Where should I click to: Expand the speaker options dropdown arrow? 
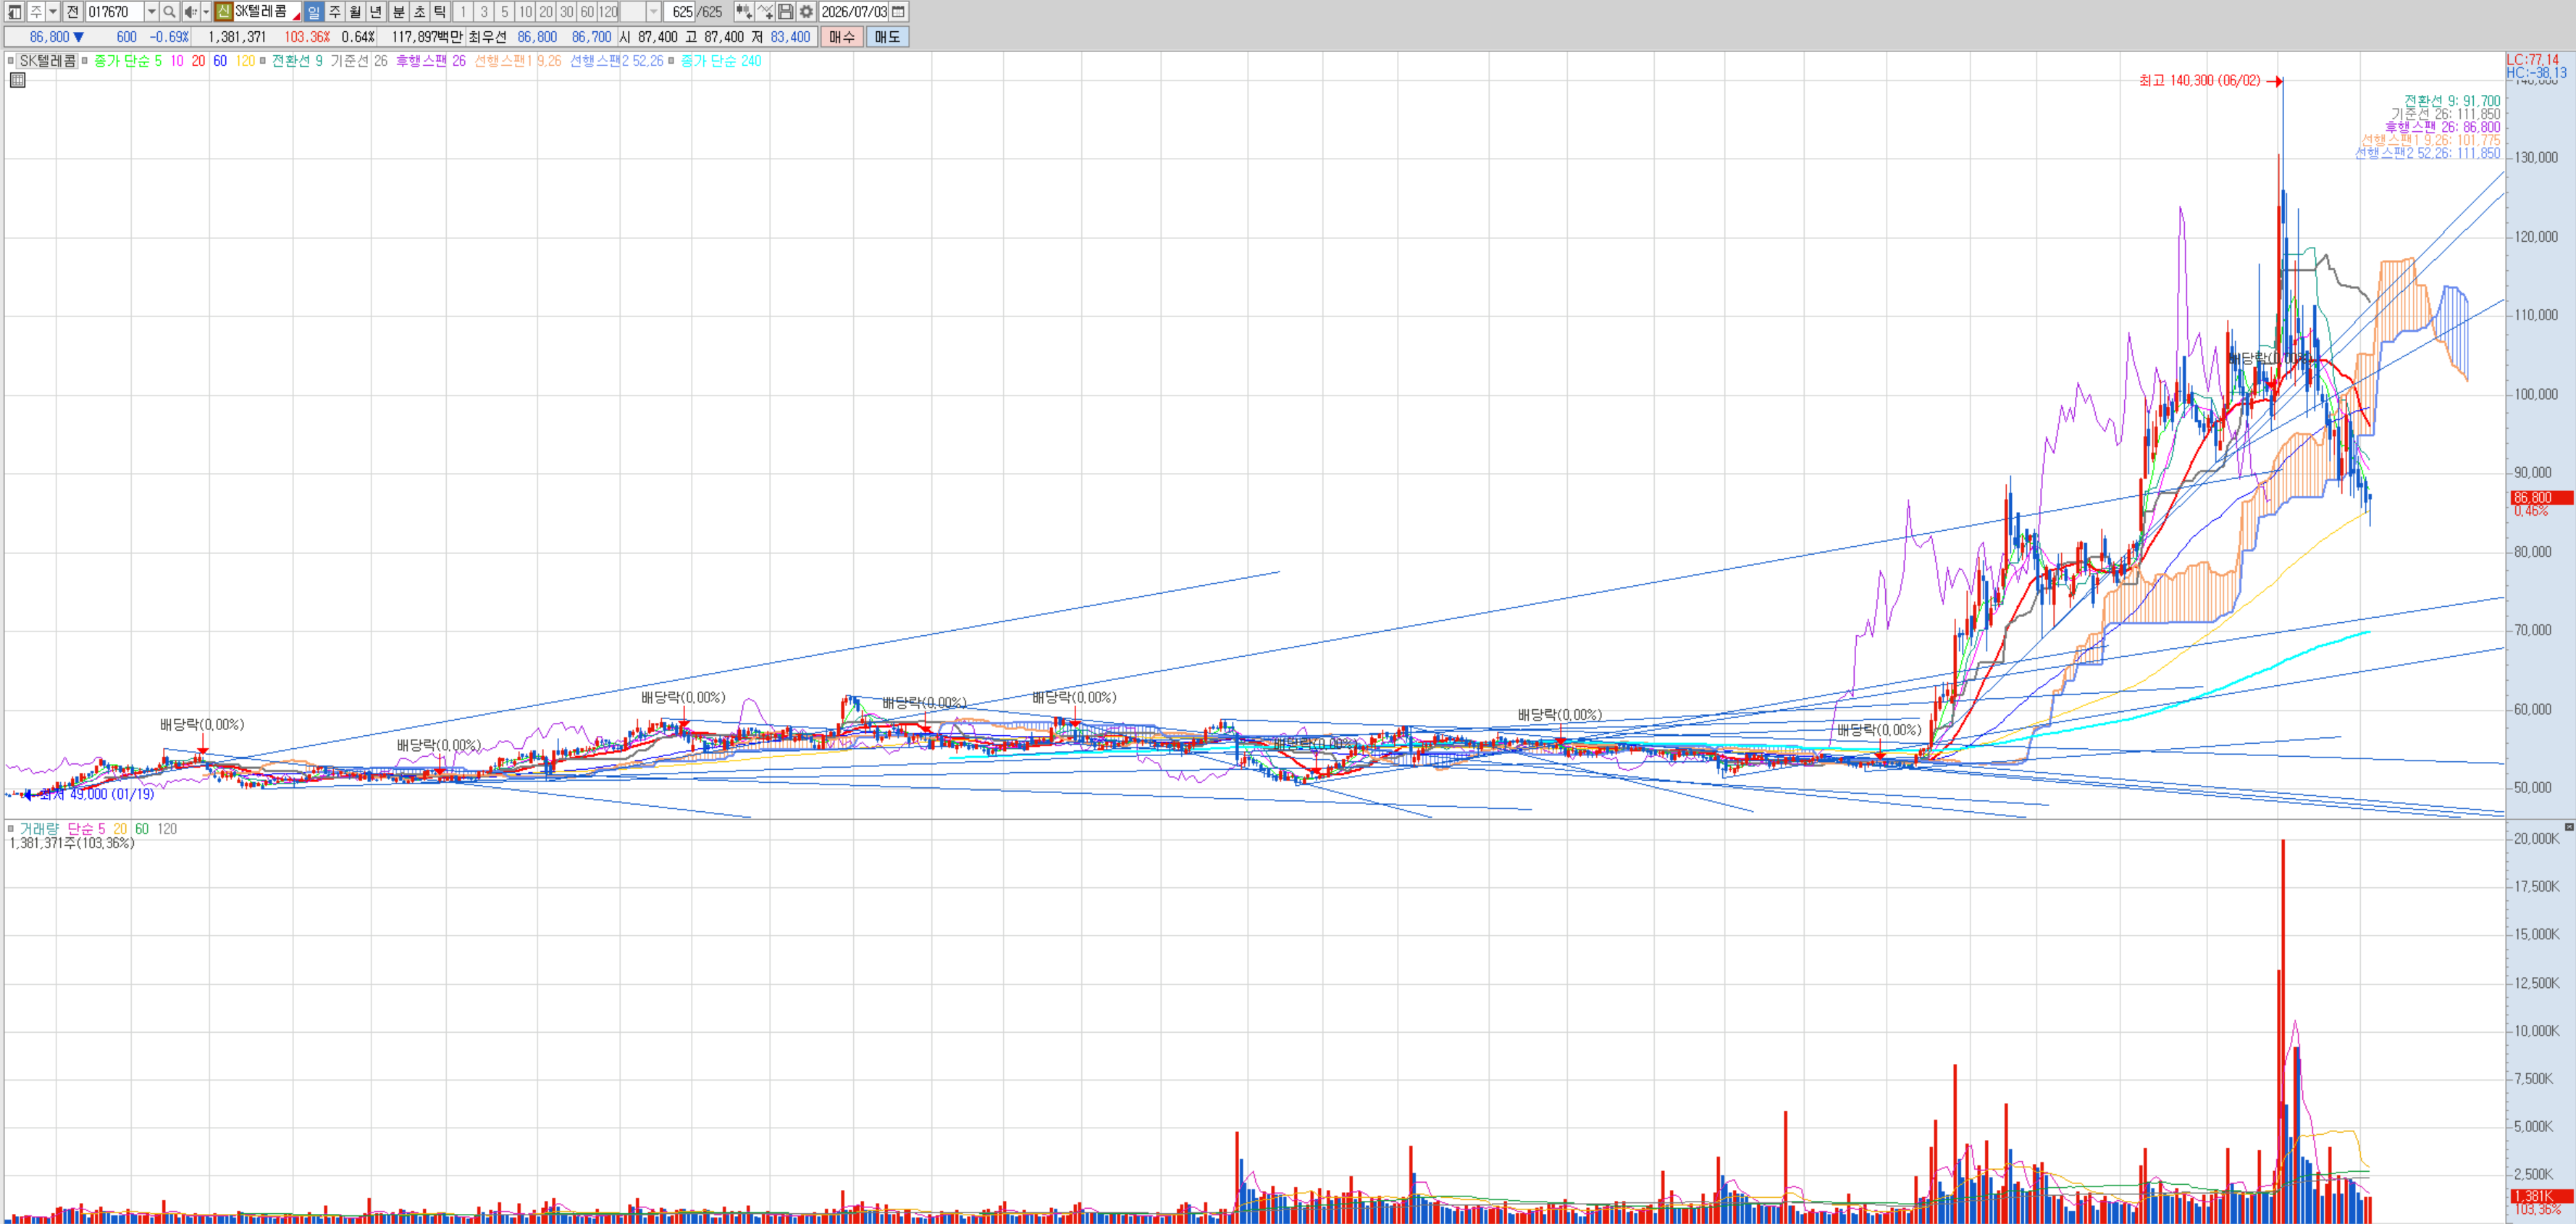coord(206,12)
